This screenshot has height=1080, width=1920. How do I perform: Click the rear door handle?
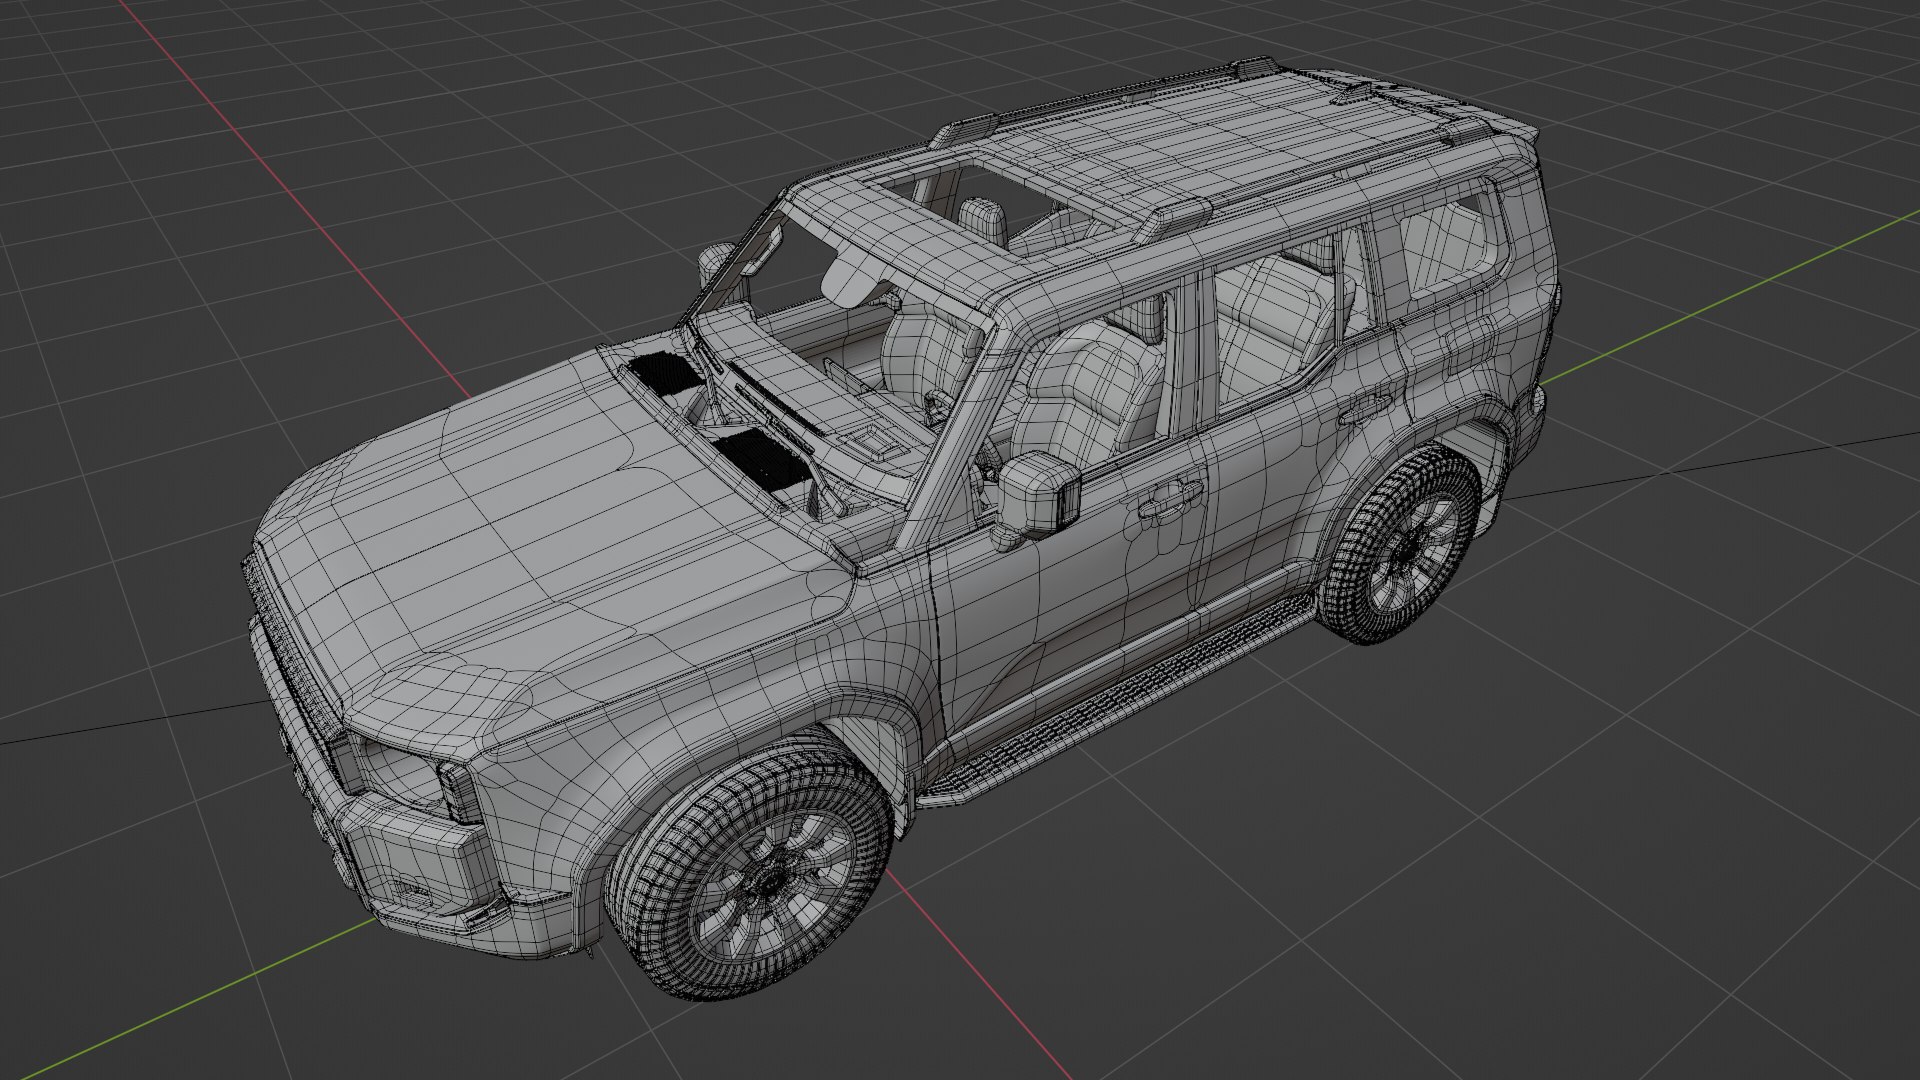coord(1368,408)
